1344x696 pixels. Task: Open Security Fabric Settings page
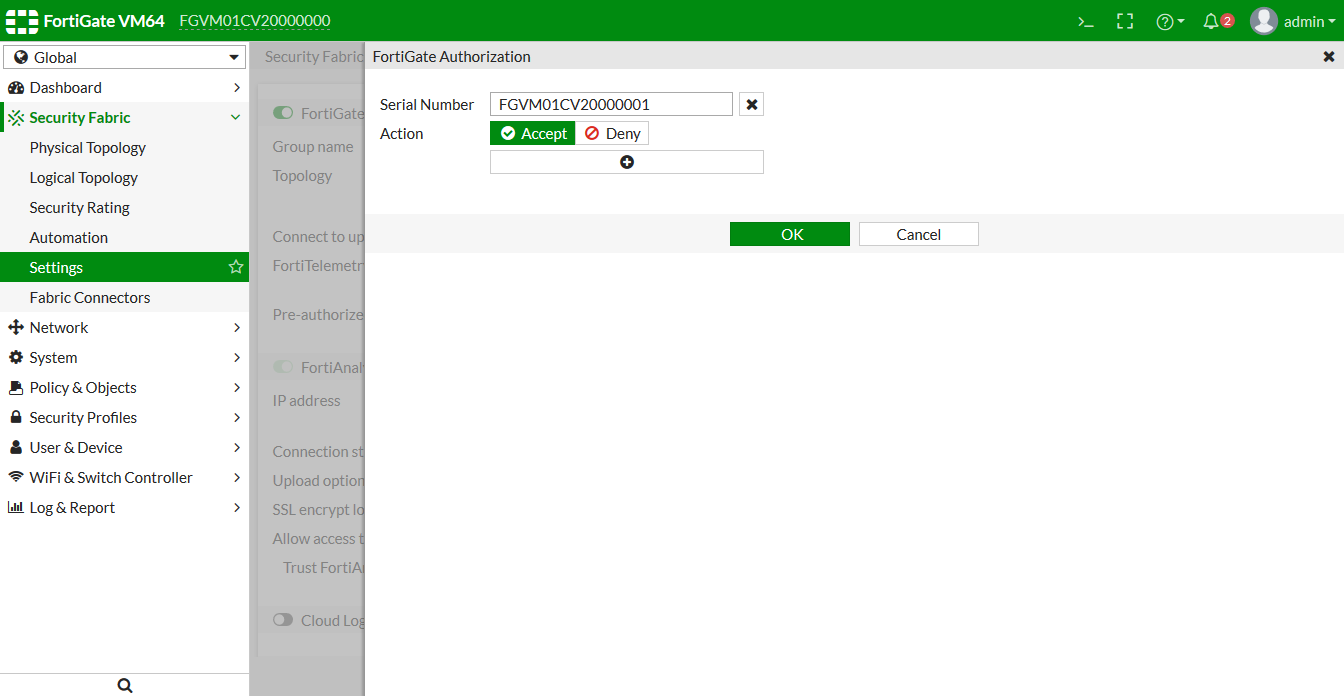pyautogui.click(x=124, y=267)
